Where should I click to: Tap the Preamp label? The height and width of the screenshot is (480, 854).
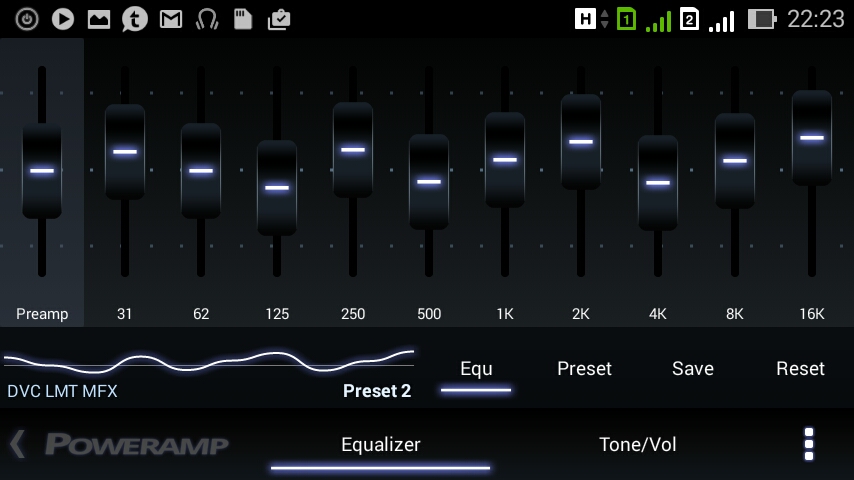(42, 314)
